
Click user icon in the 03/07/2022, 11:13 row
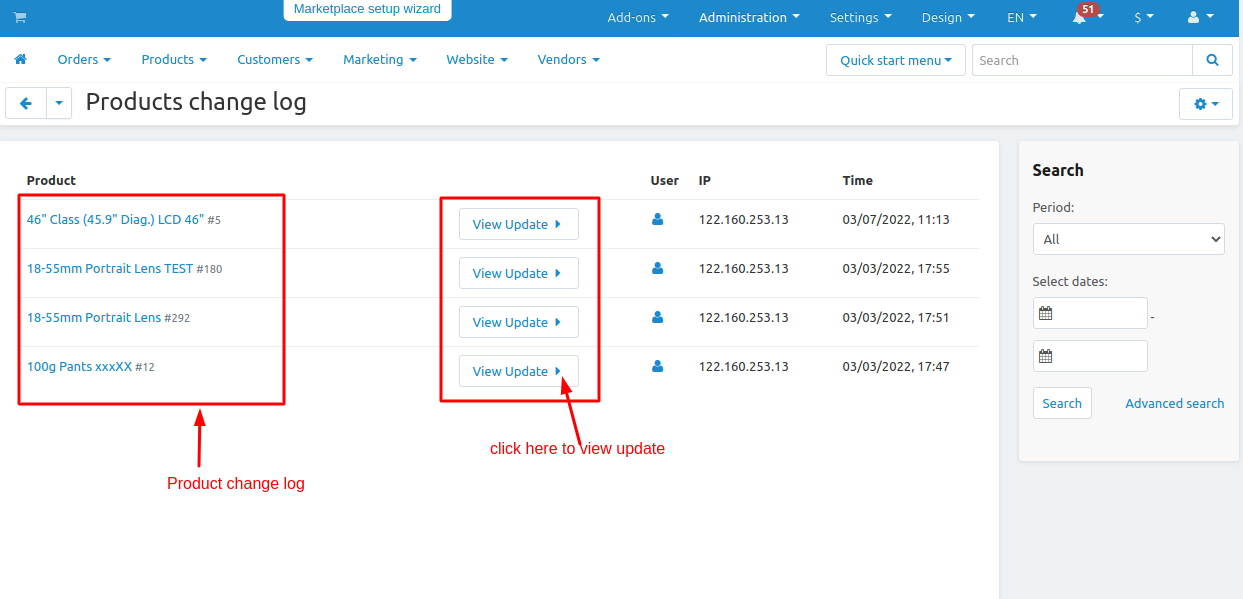pyautogui.click(x=657, y=219)
